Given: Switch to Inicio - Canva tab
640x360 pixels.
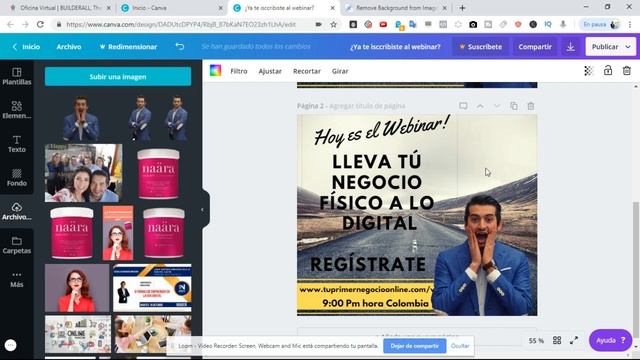Looking at the screenshot, I should tap(171, 8).
